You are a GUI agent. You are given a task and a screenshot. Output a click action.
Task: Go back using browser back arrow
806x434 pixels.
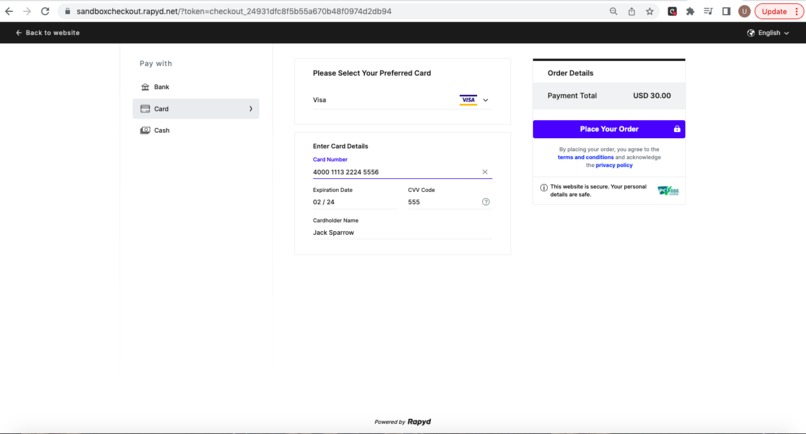[9, 11]
